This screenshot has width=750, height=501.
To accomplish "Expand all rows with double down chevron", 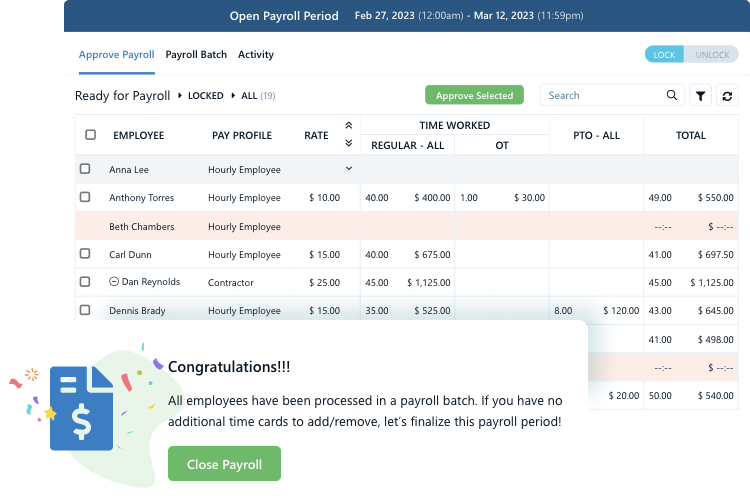I will (348, 143).
